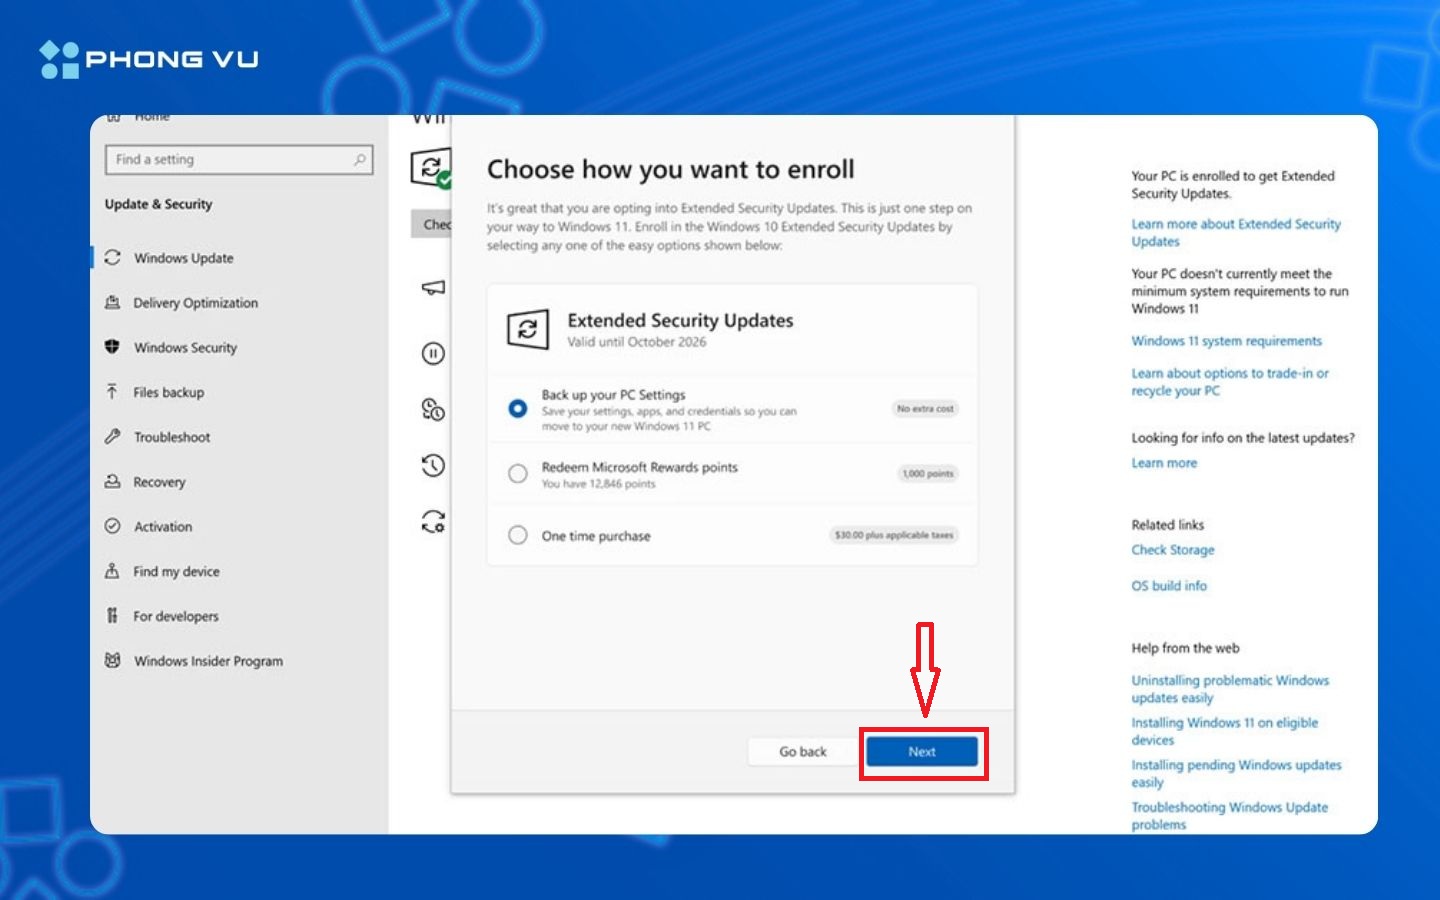Click the Files backup arrow icon
Image resolution: width=1440 pixels, height=900 pixels.
[x=112, y=392]
